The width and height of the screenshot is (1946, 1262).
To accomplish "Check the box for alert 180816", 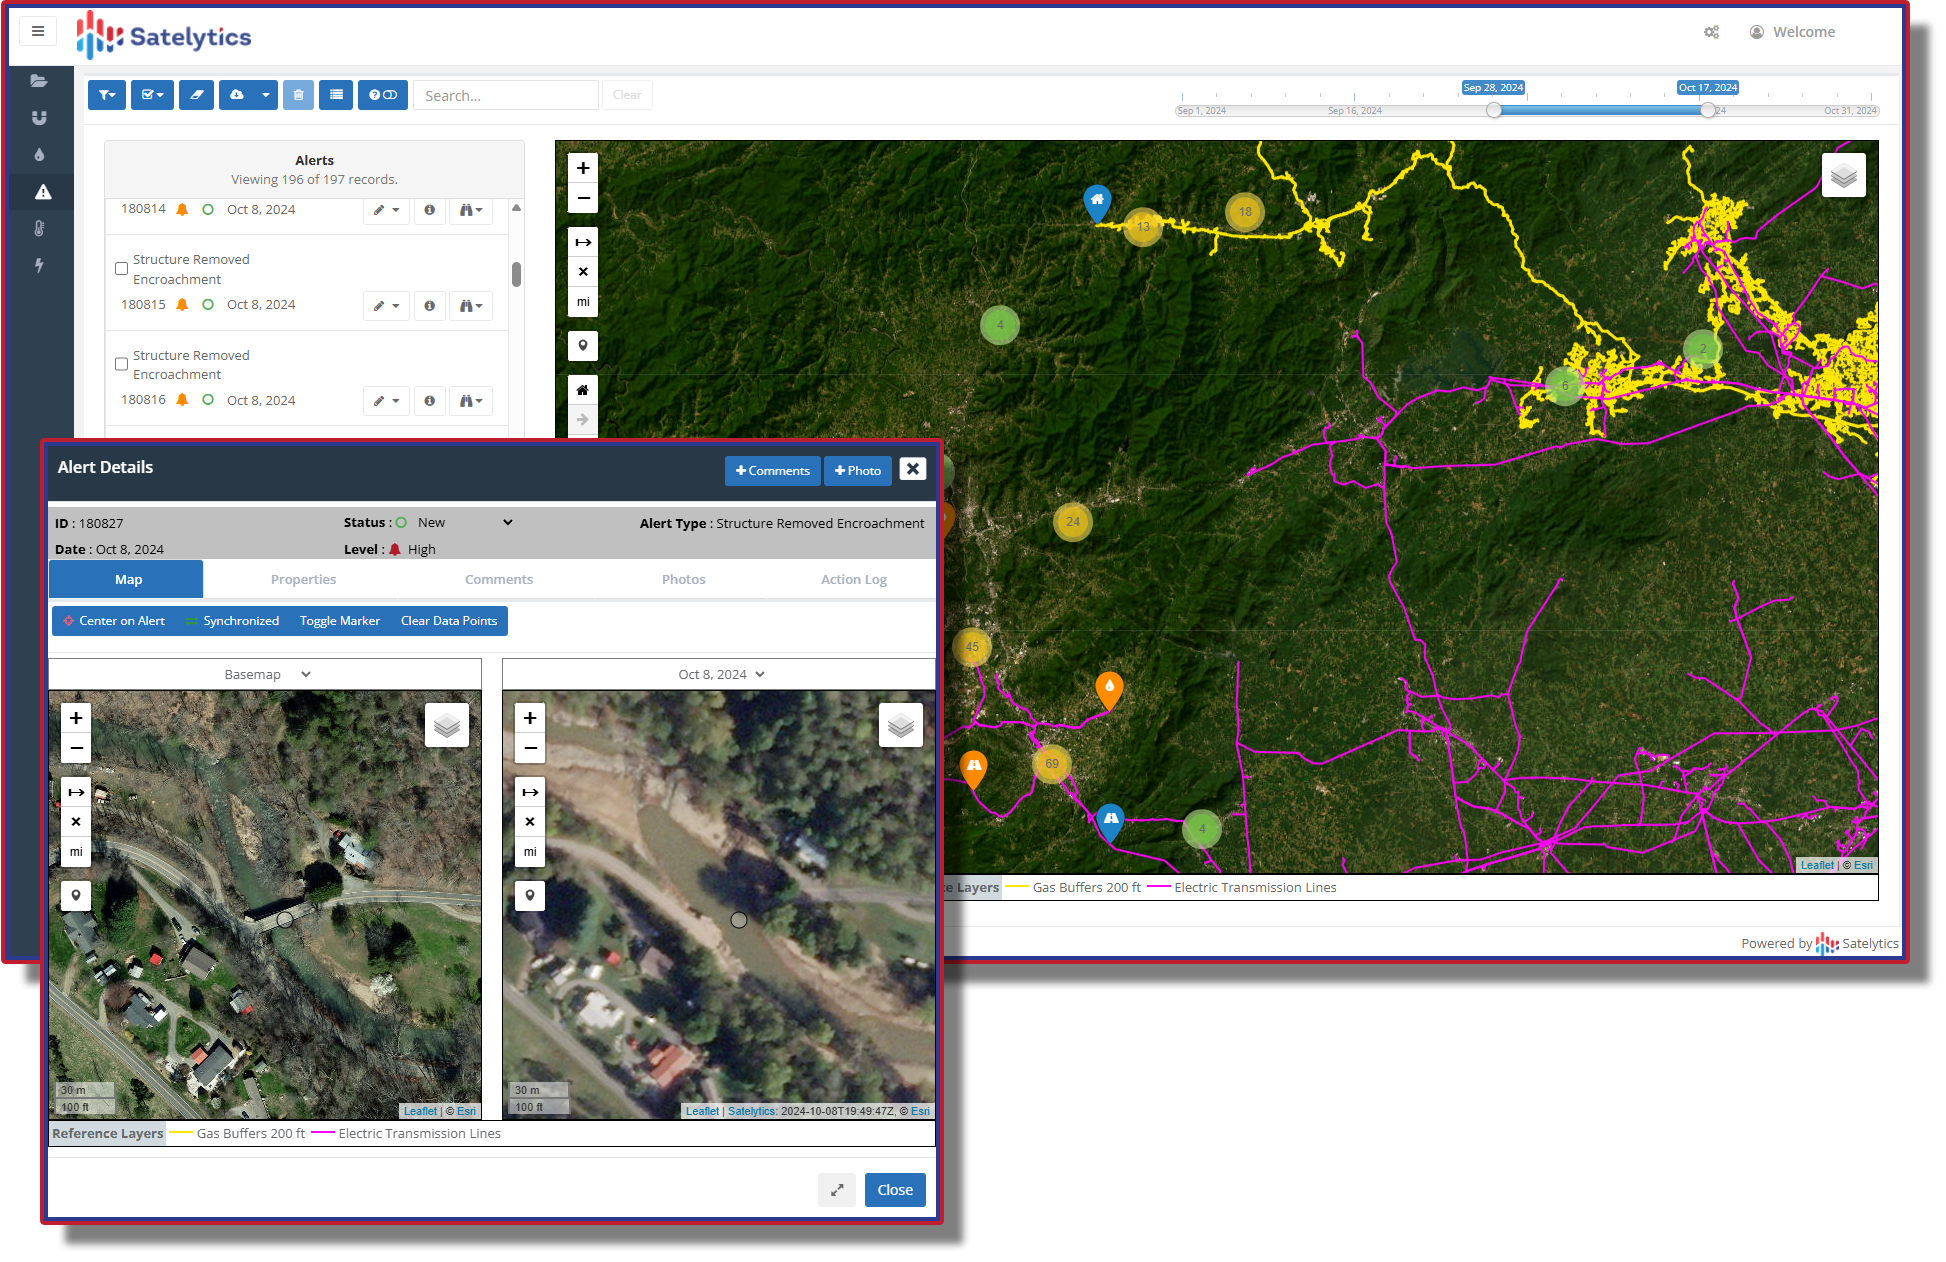I will (x=121, y=364).
